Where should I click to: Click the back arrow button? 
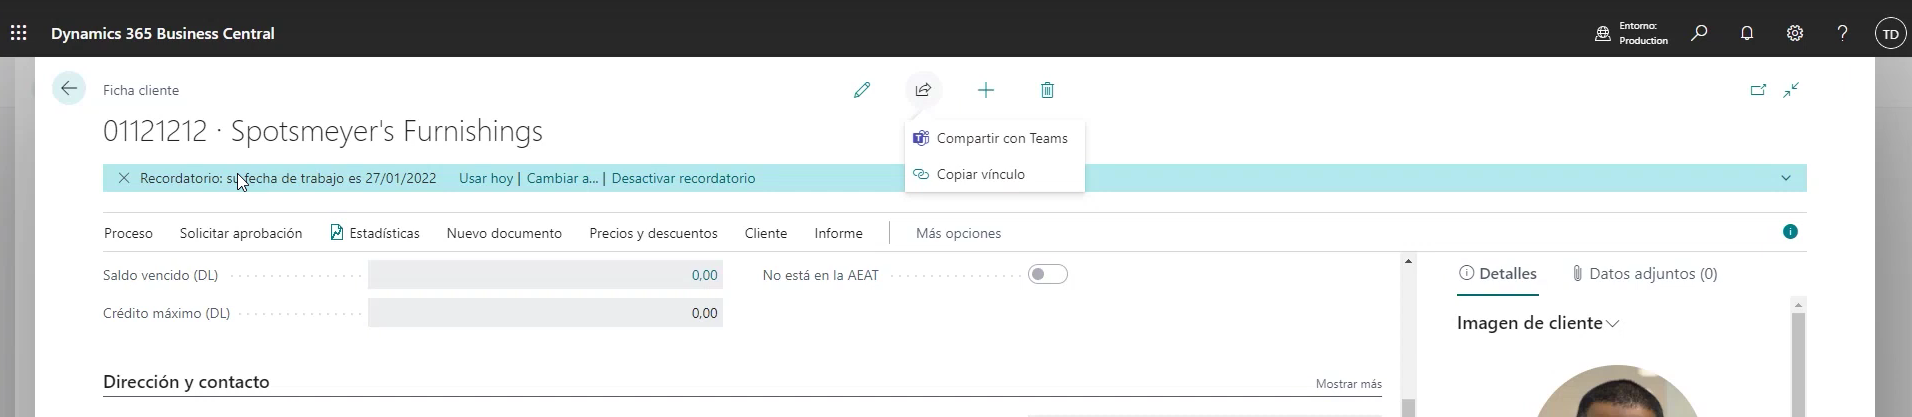coord(69,89)
